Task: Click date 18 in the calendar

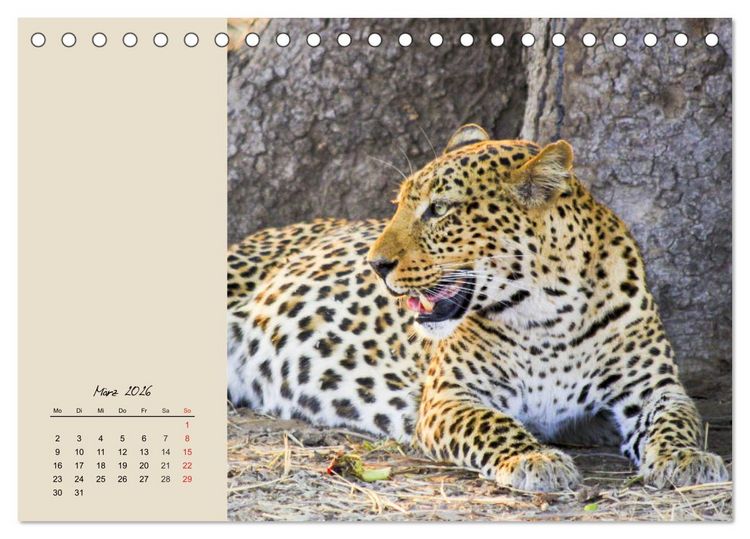Action: click(100, 465)
